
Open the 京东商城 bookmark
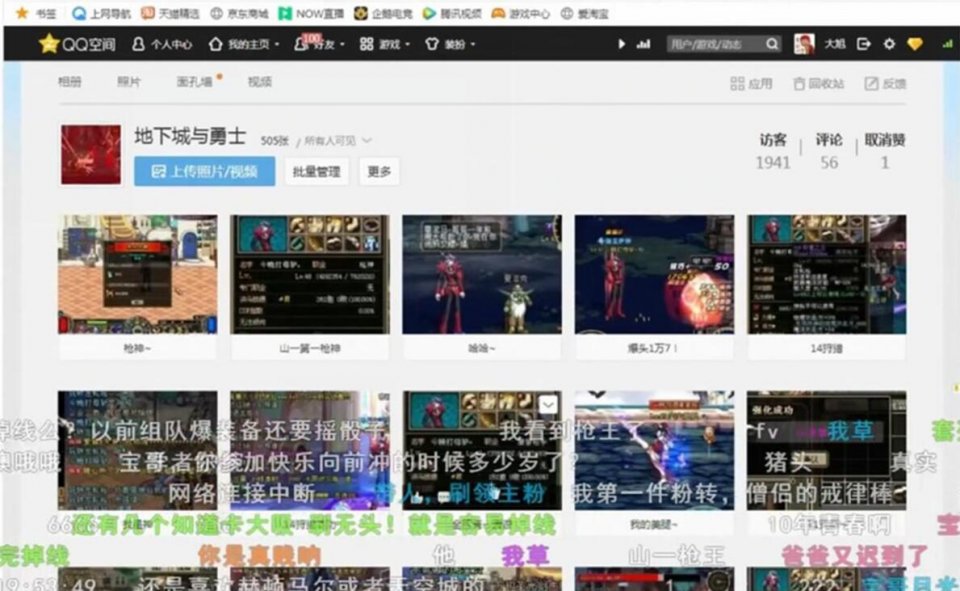[239, 13]
